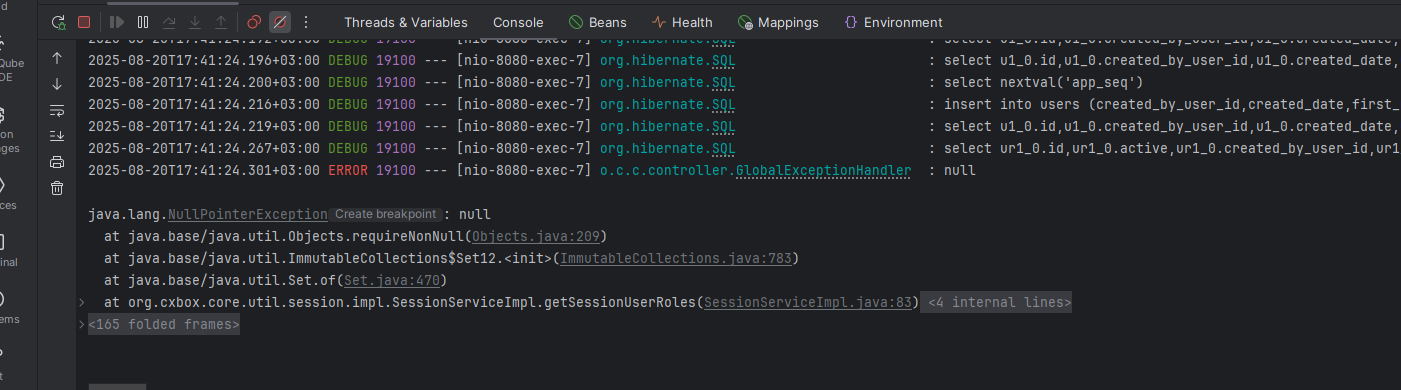Click [nio-8080-exec-7] in the ERROR row
The width and height of the screenshot is (1401, 390).
(x=523, y=170)
